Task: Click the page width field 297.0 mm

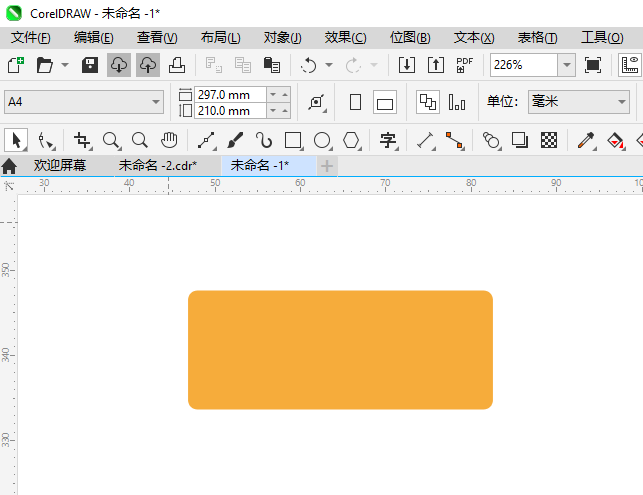Action: pyautogui.click(x=230, y=95)
